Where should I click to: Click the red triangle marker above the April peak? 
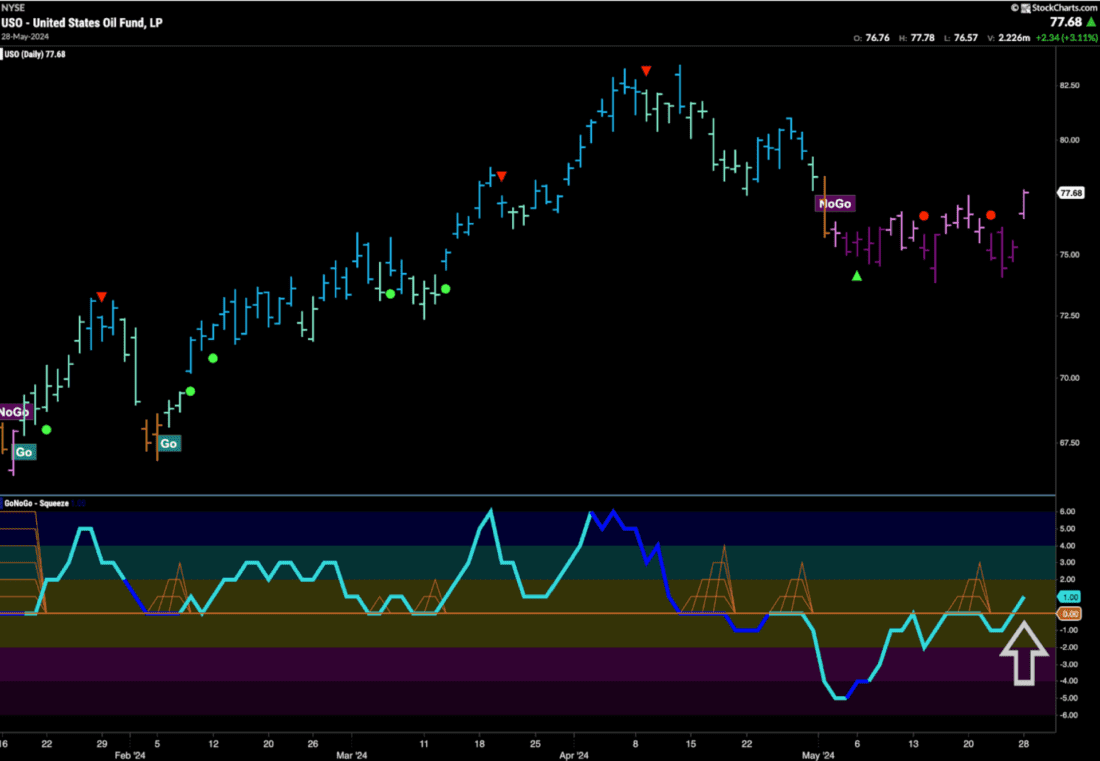(647, 70)
